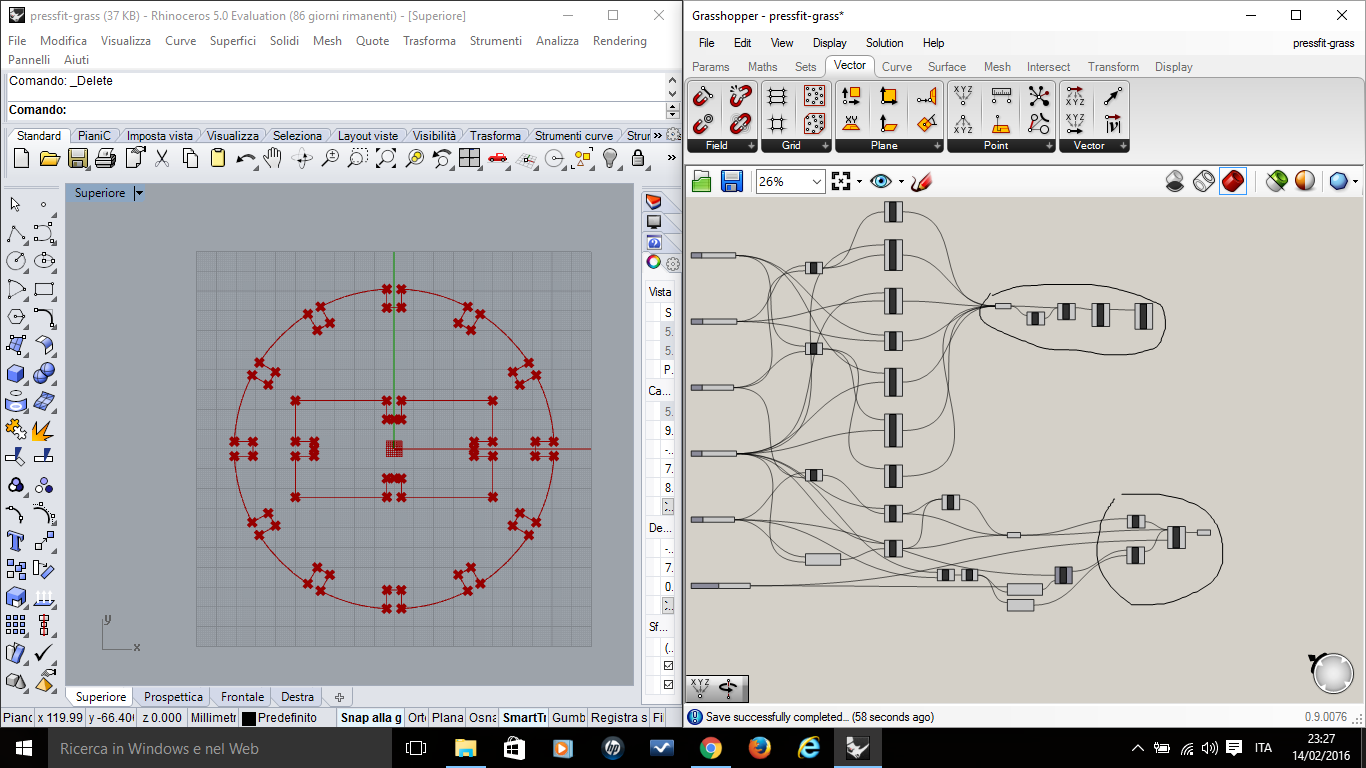Click the Rhino four-viewport layout icon
Image resolution: width=1366 pixels, height=768 pixels.
[470, 158]
